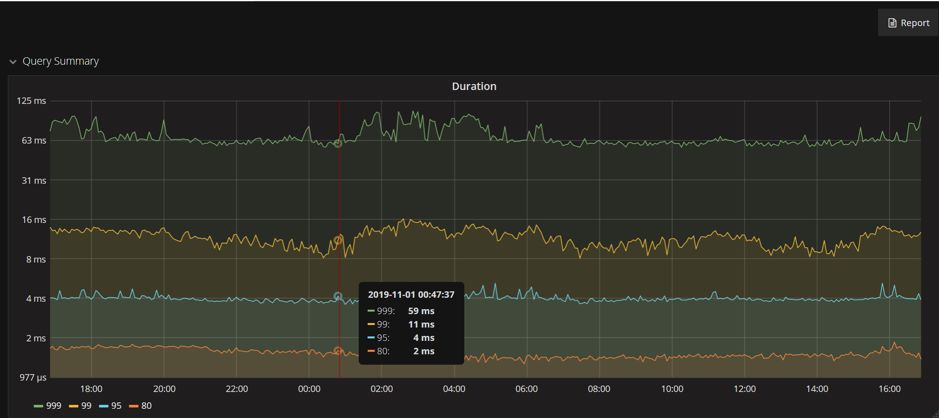This screenshot has width=939, height=418.
Task: Open the Duration panel title menu
Action: (474, 86)
